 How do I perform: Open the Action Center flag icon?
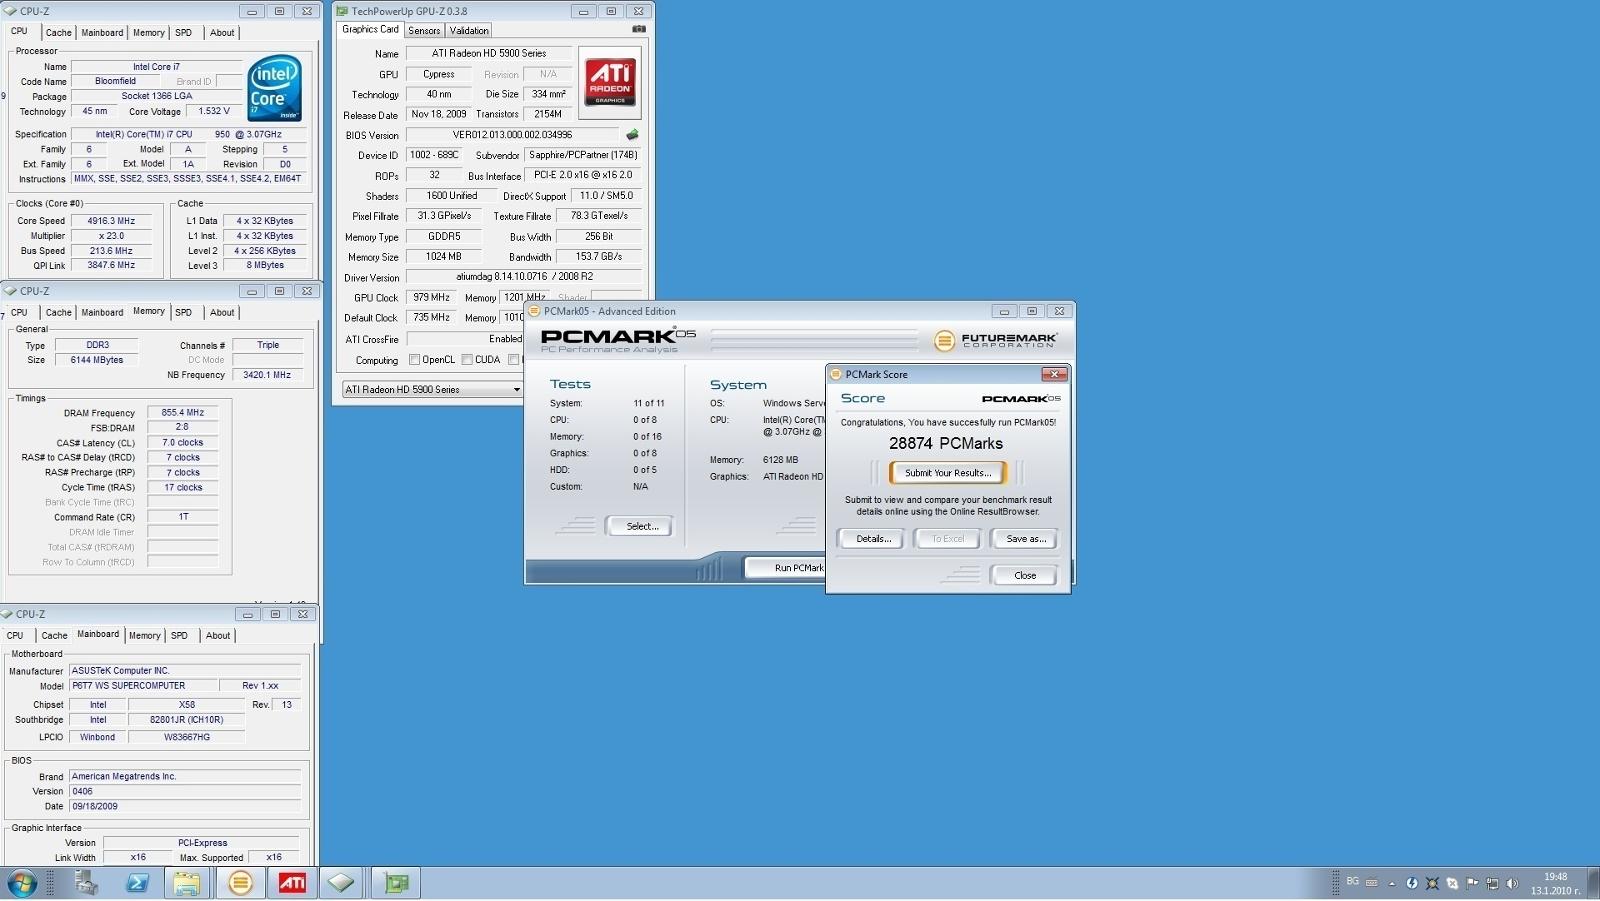tap(1472, 883)
